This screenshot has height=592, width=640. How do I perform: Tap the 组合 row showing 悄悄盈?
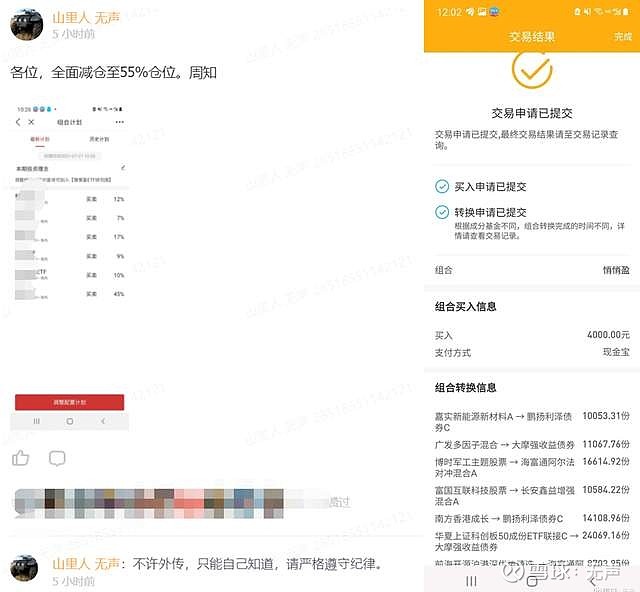[x=532, y=270]
